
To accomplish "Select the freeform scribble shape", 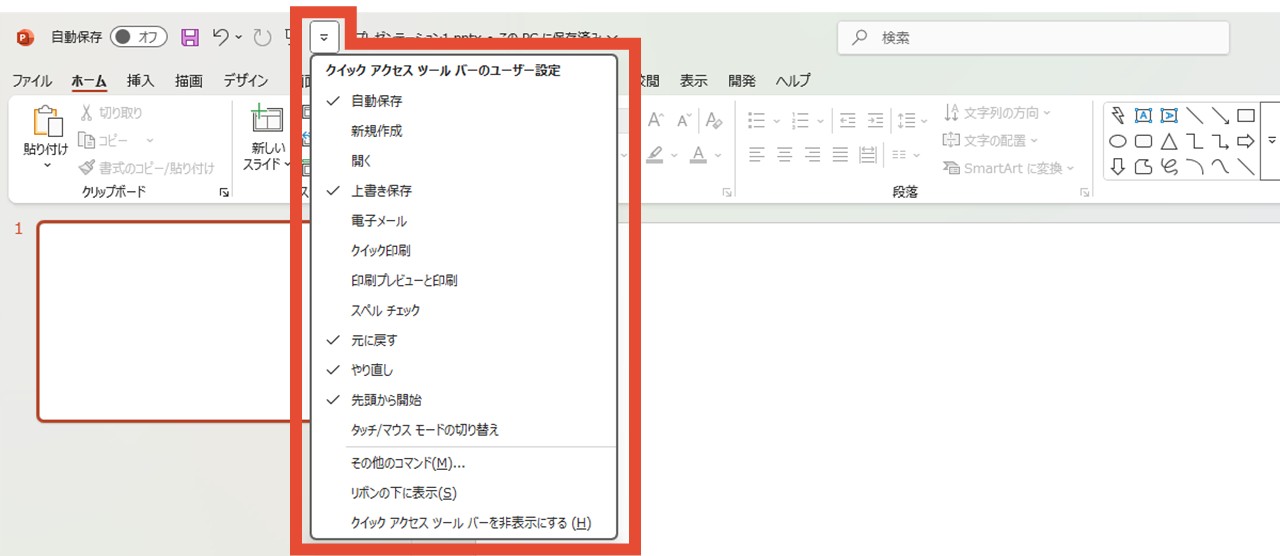I will pos(1168,167).
